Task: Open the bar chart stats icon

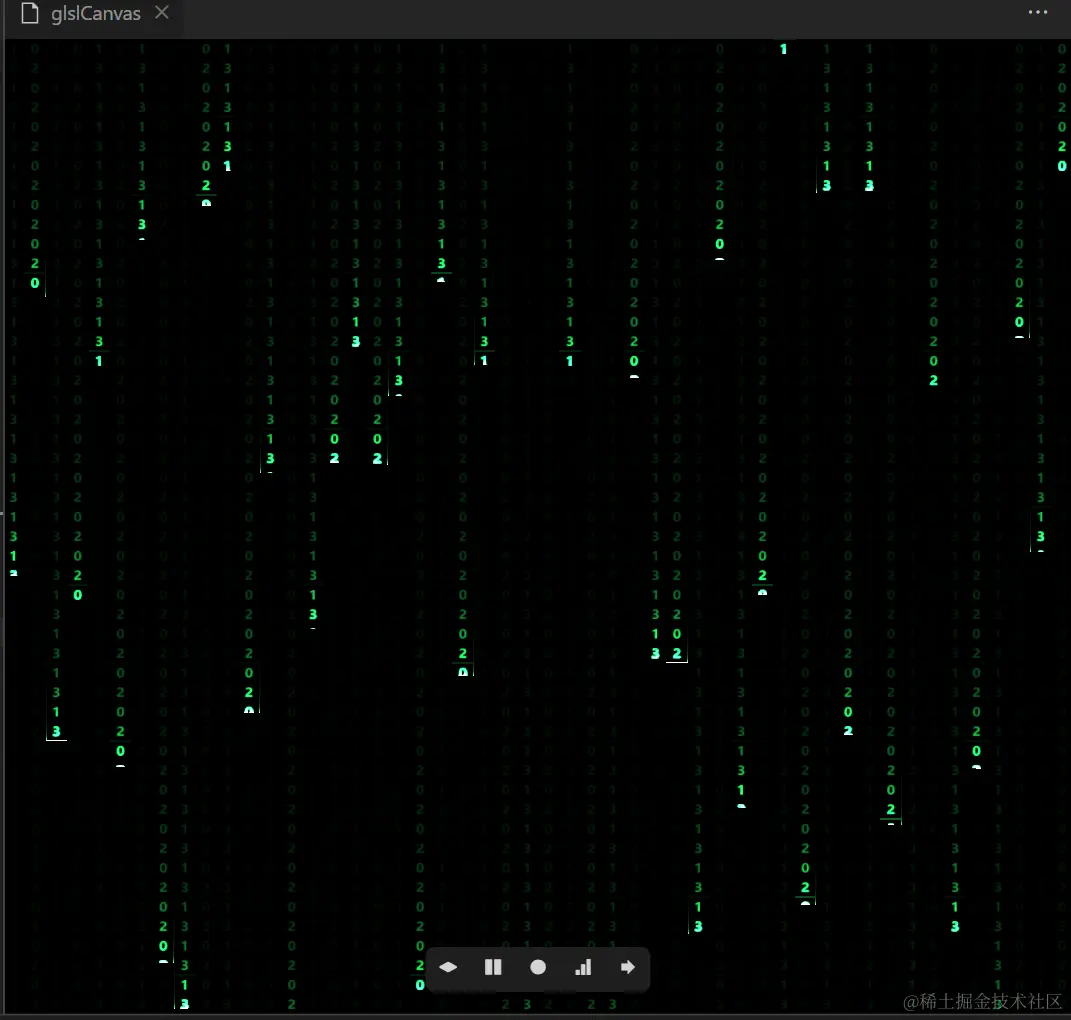Action: (583, 967)
